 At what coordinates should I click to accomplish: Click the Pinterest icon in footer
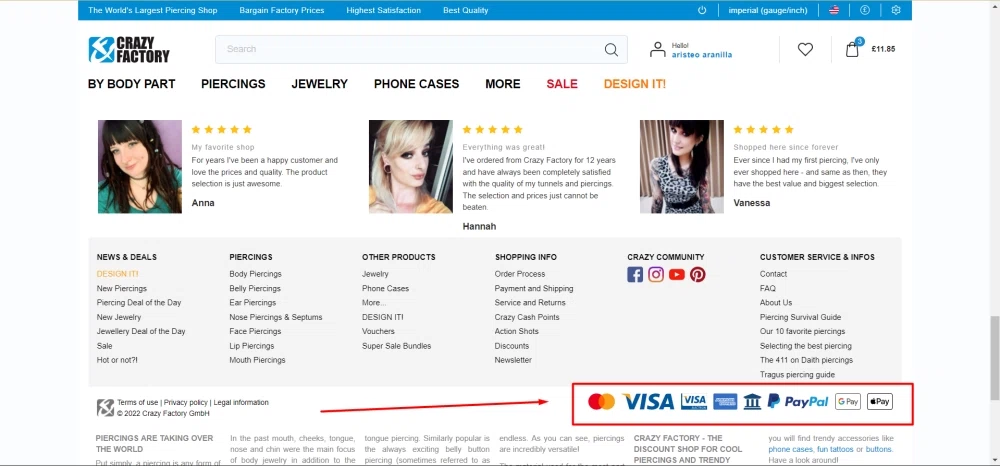point(697,275)
